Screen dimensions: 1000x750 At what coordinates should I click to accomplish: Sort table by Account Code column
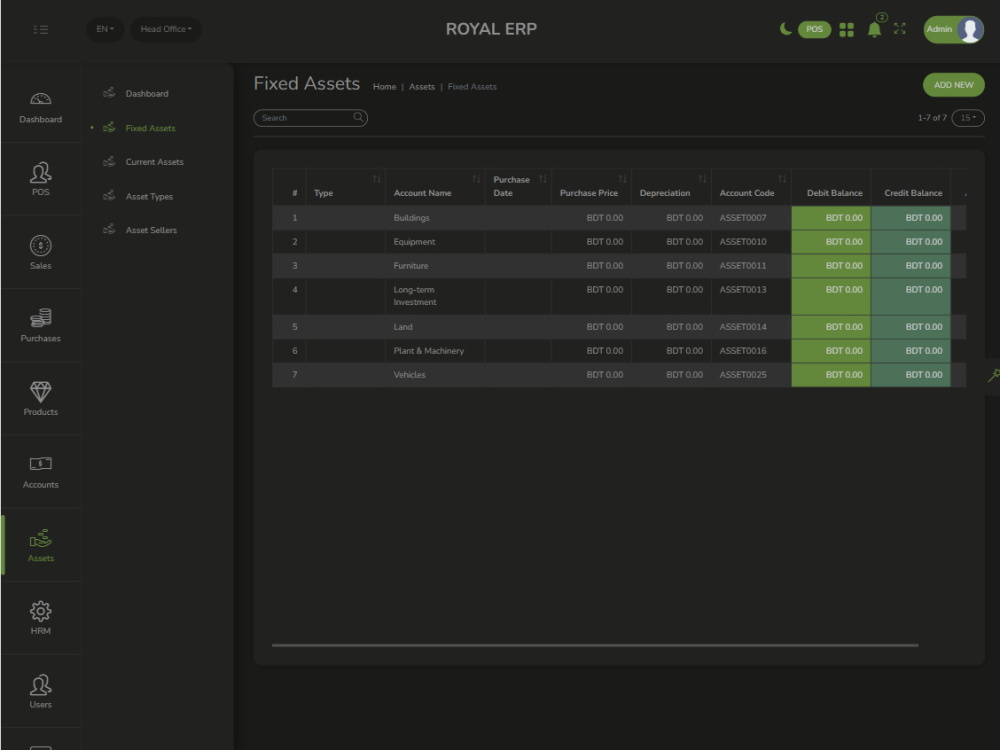coord(751,186)
